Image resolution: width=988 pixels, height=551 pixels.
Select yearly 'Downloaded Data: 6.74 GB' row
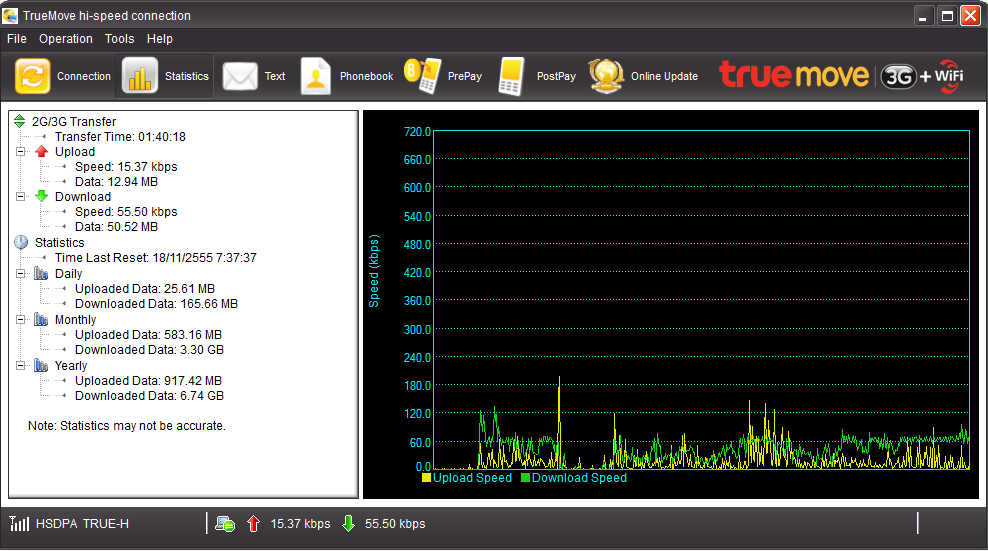[149, 396]
